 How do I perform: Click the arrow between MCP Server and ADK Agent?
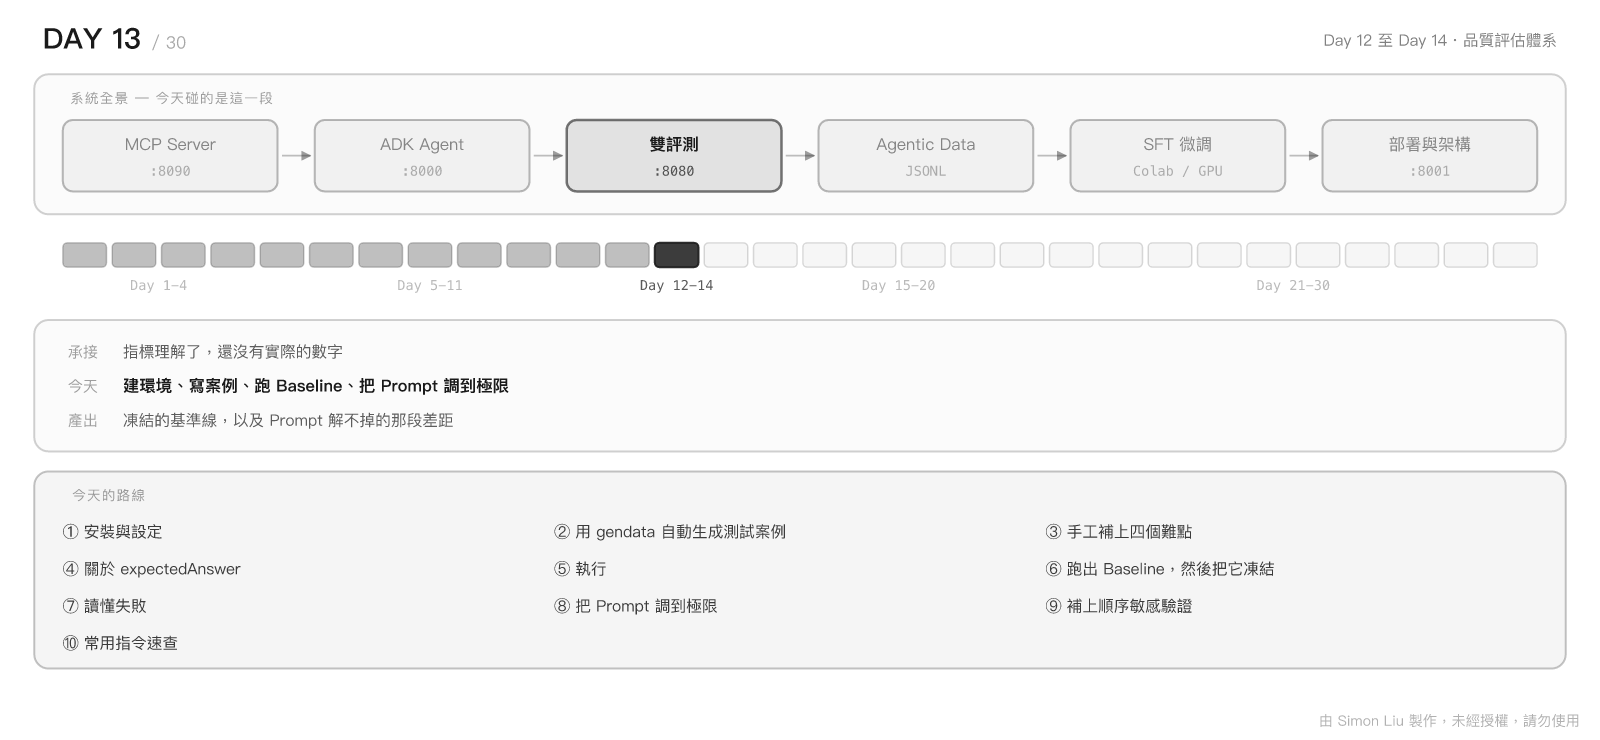[296, 156]
